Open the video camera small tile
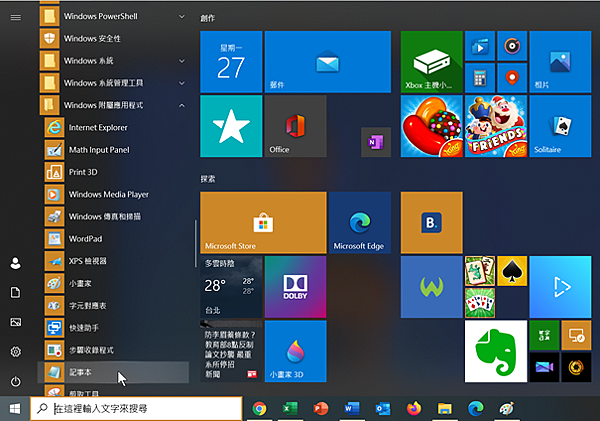 pos(544,367)
